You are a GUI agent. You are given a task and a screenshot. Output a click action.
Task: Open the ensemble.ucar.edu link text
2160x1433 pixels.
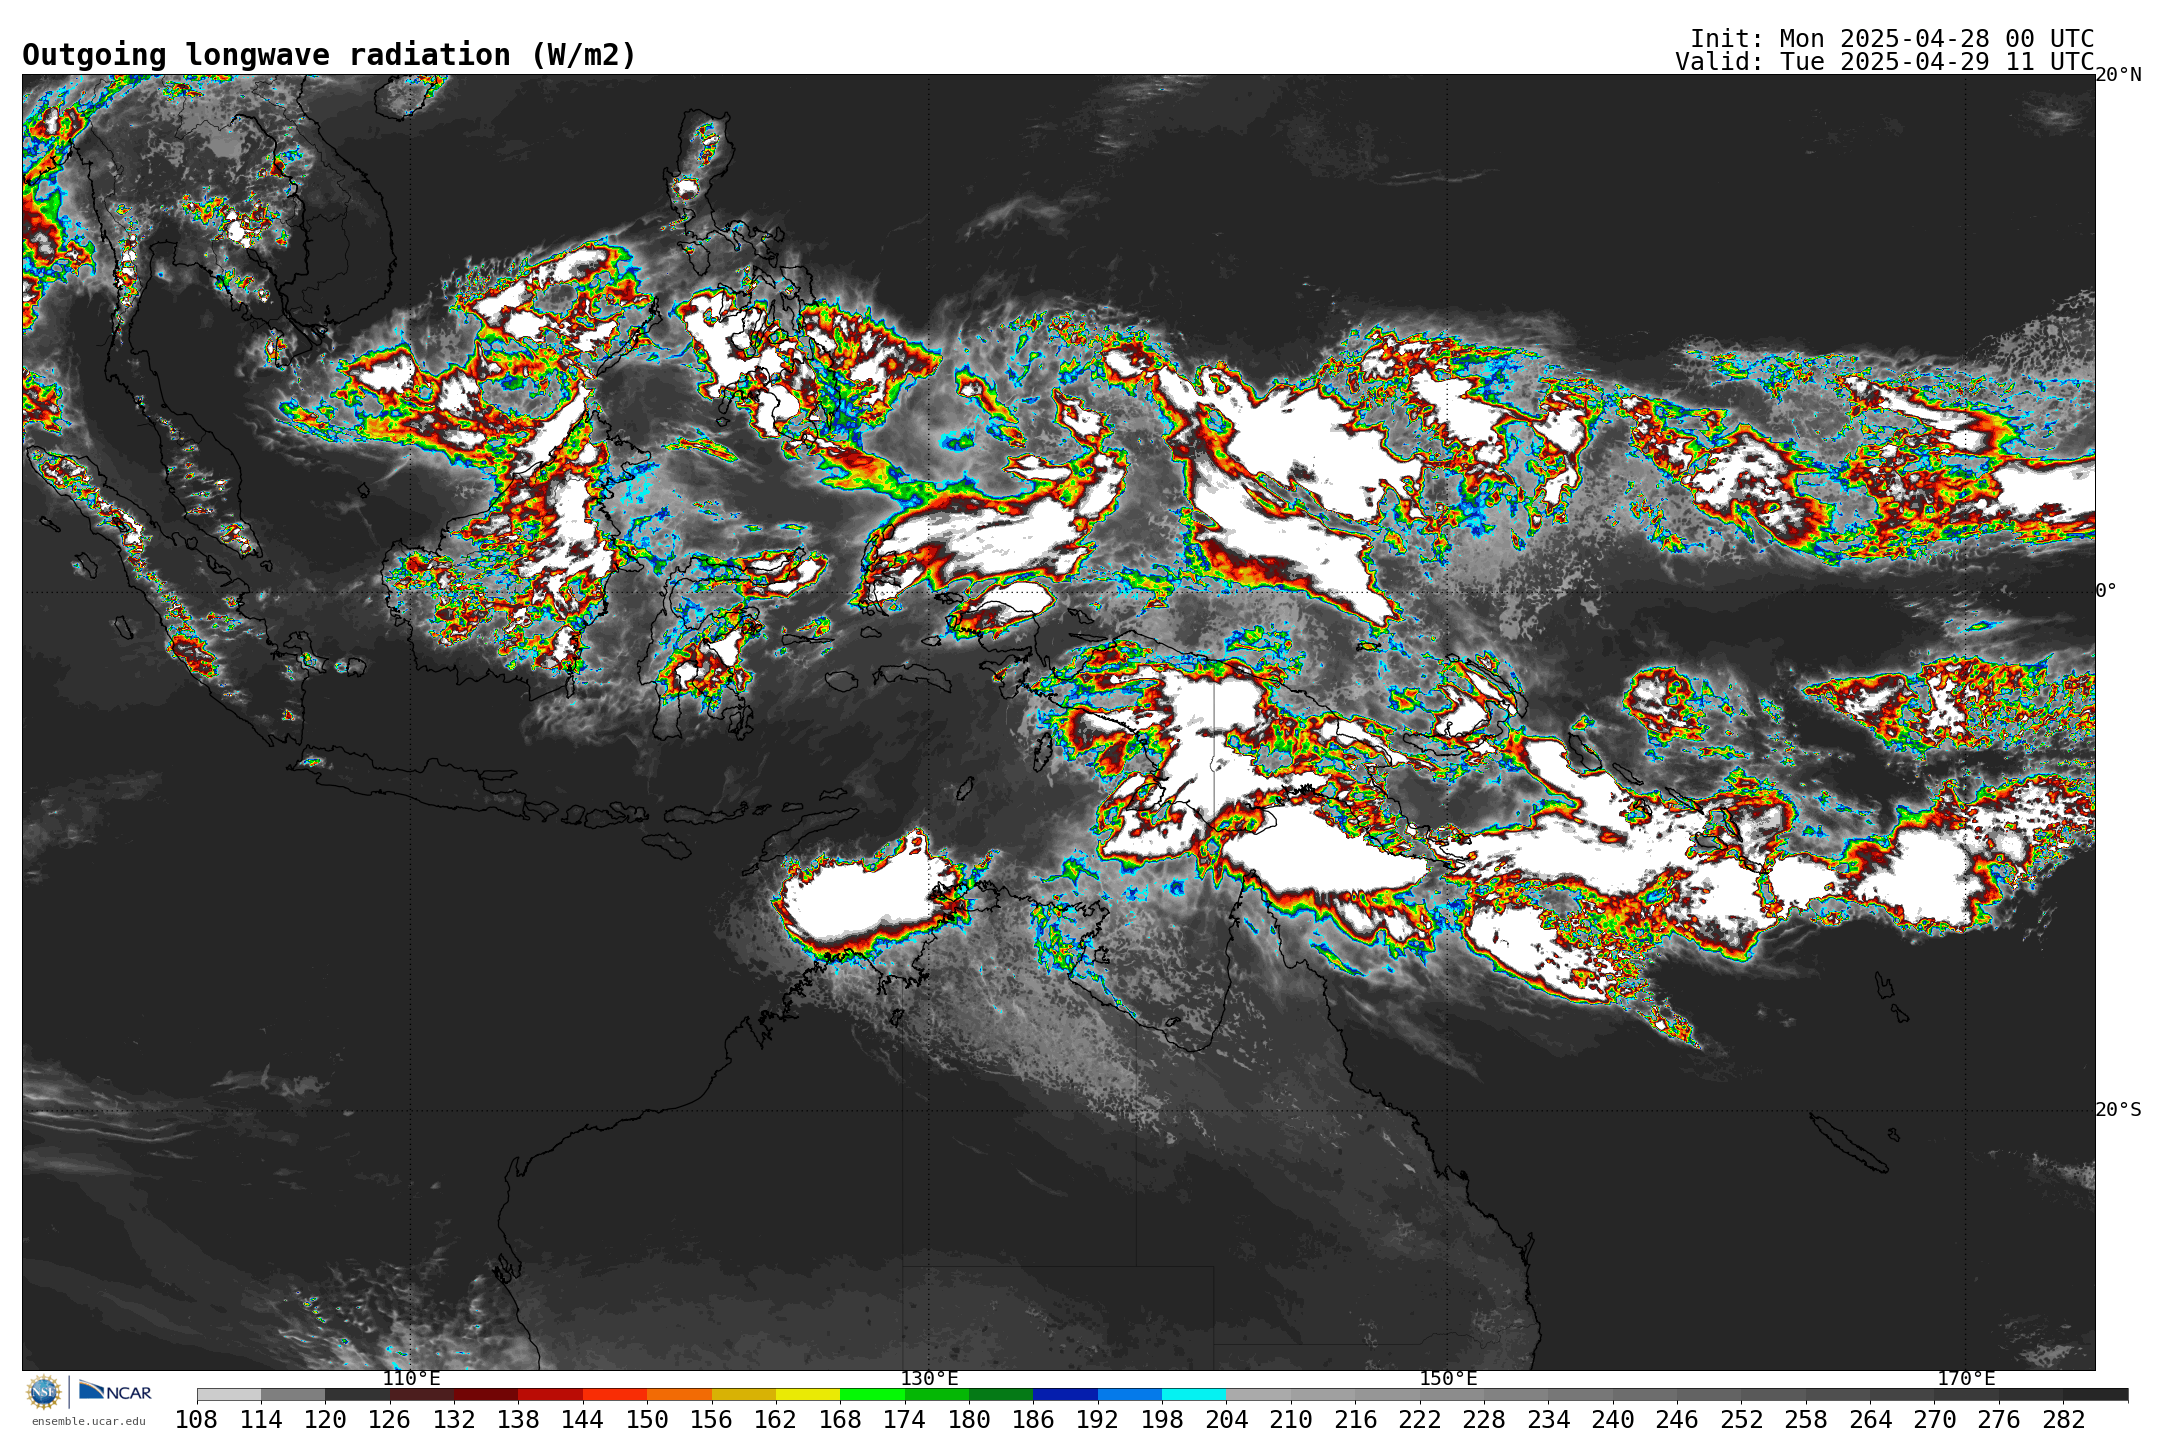click(89, 1421)
